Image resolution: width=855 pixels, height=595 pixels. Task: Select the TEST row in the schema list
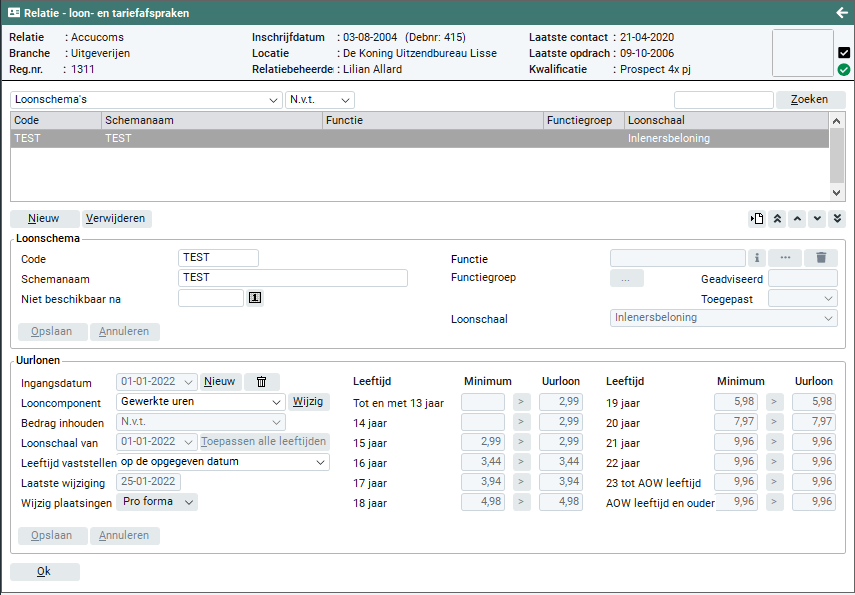click(x=420, y=139)
